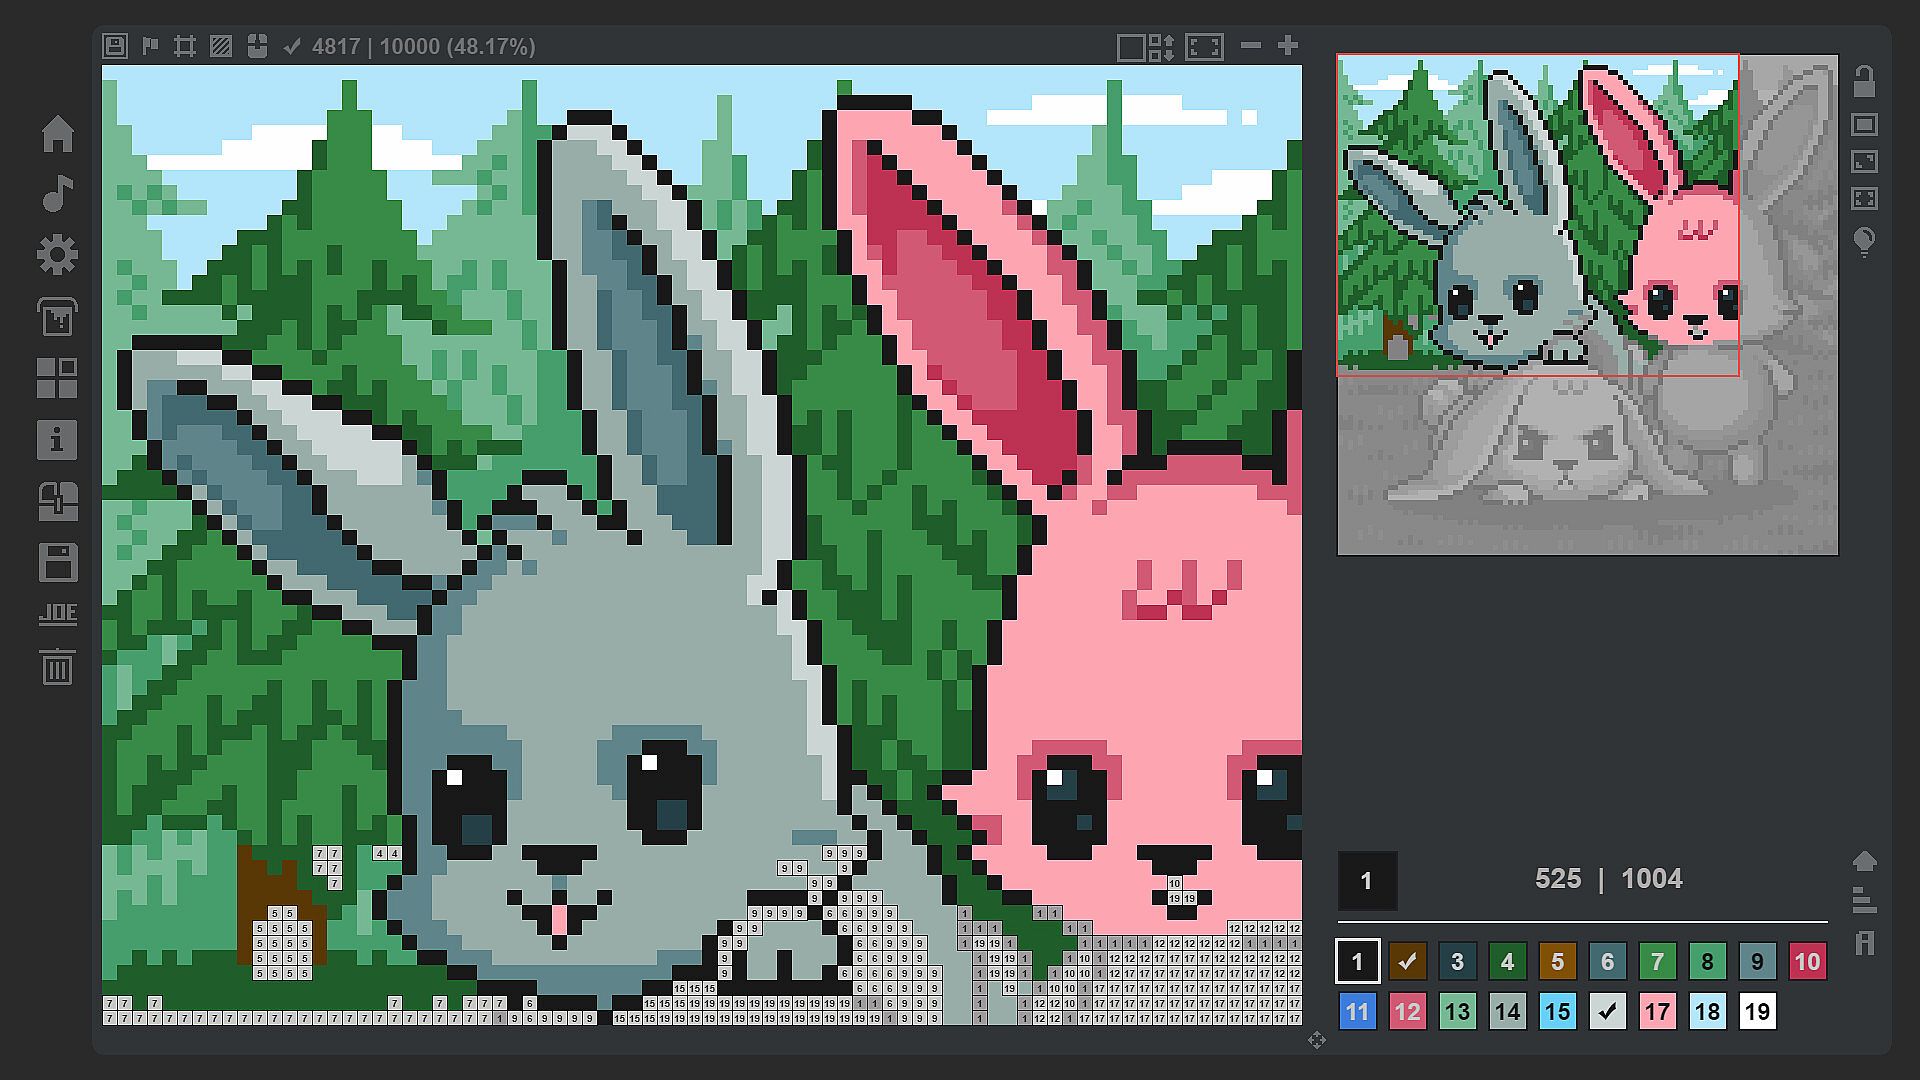Click the trash can icon

[x=57, y=667]
